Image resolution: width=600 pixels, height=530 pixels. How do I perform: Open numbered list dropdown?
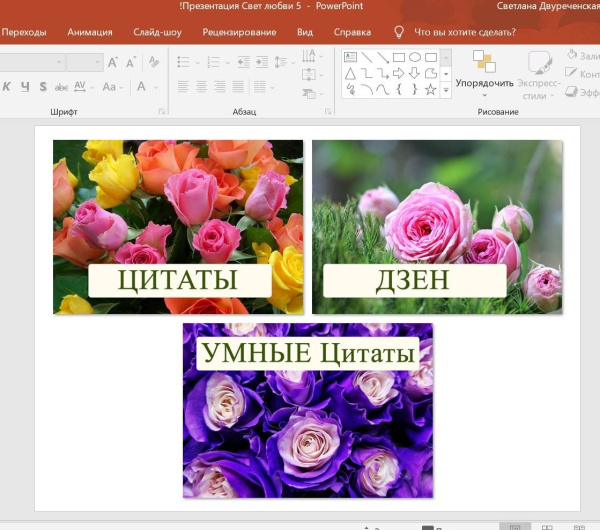[227, 63]
